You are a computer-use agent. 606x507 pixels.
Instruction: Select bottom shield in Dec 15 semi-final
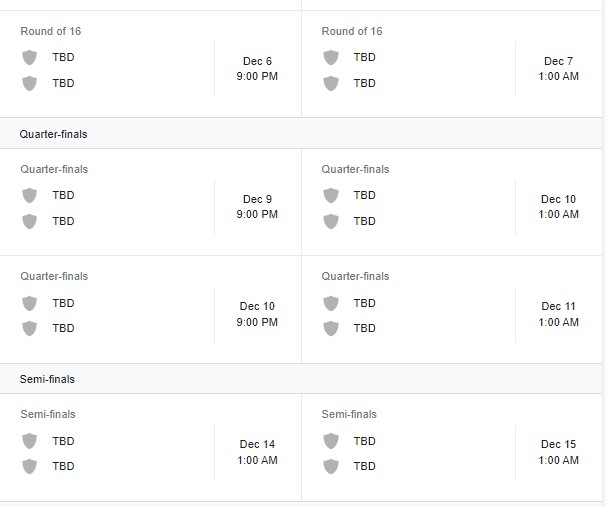(331, 466)
